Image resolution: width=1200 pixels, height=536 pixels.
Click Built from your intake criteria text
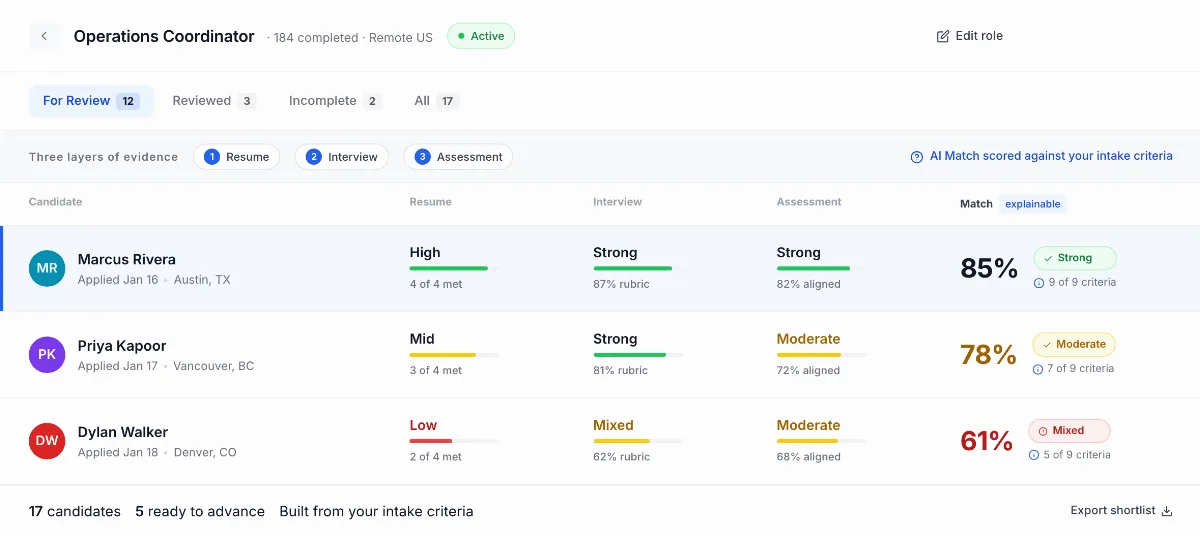click(x=376, y=511)
